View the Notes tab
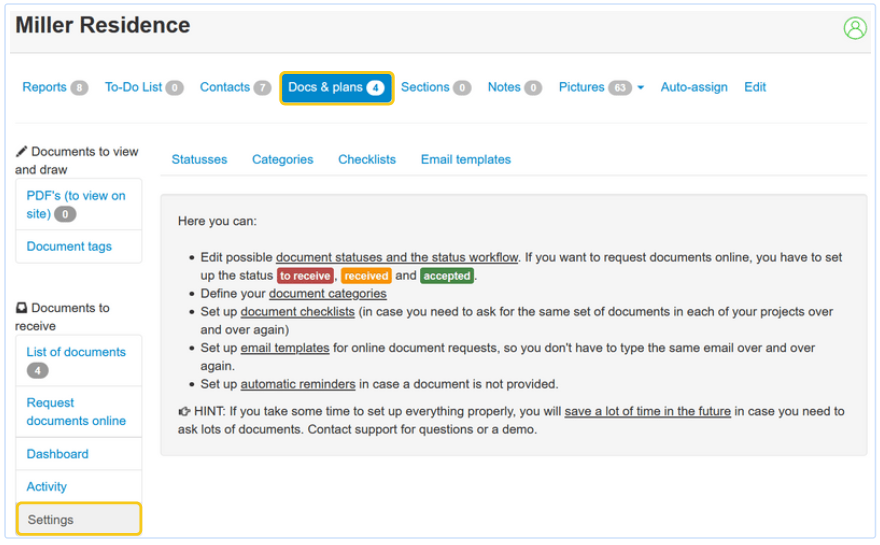The height and width of the screenshot is (545, 880). (514, 88)
